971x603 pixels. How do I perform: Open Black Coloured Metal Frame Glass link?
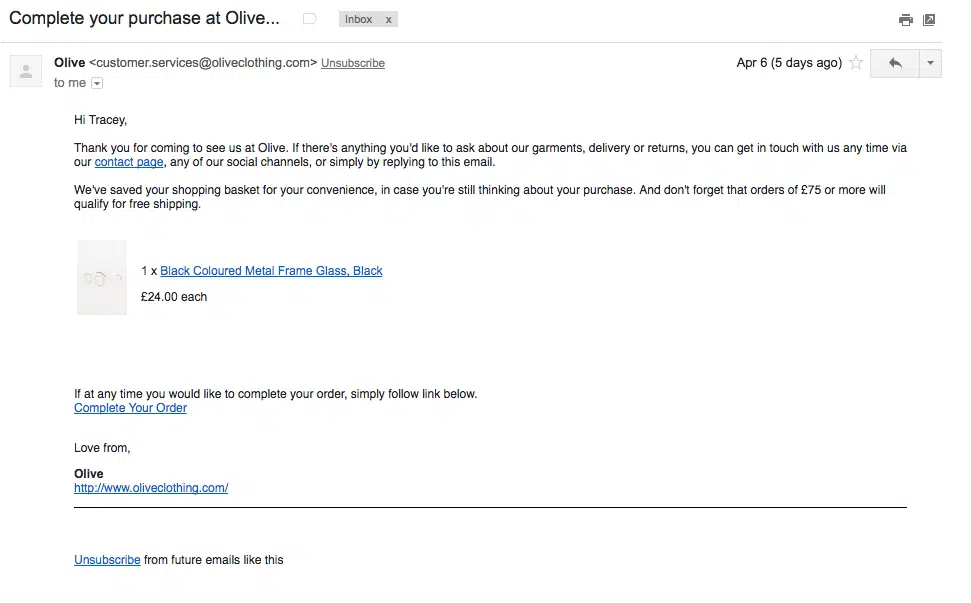(x=271, y=271)
